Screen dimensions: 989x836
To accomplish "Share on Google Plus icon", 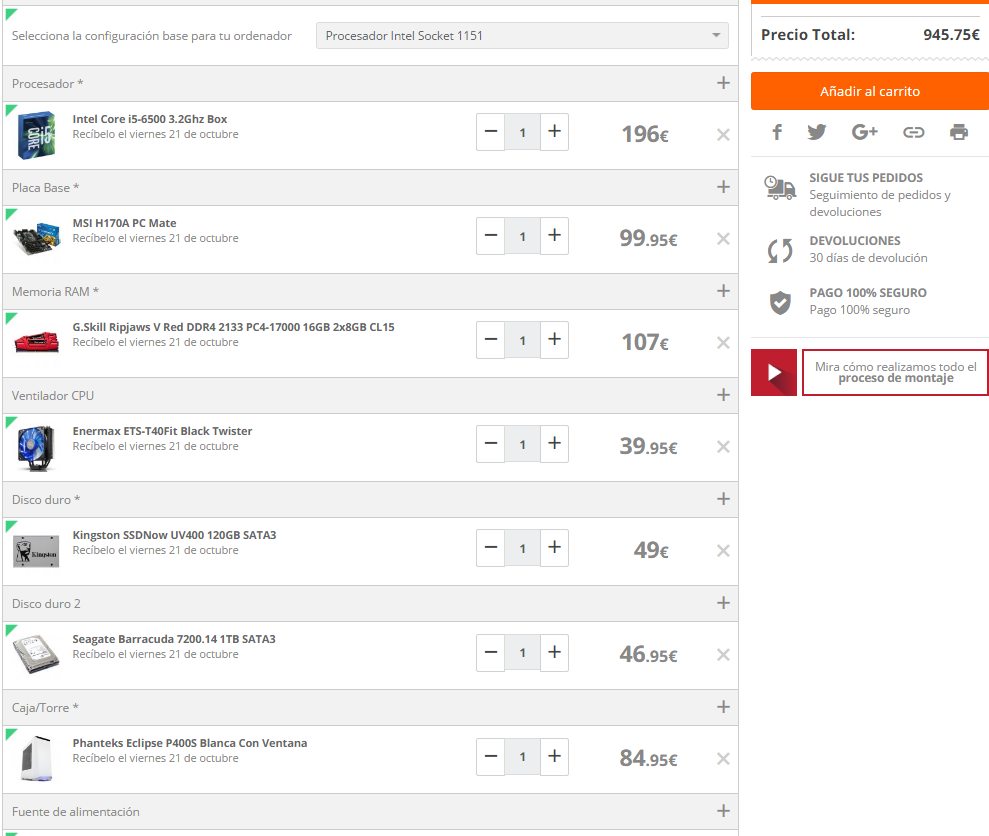I will tap(864, 132).
